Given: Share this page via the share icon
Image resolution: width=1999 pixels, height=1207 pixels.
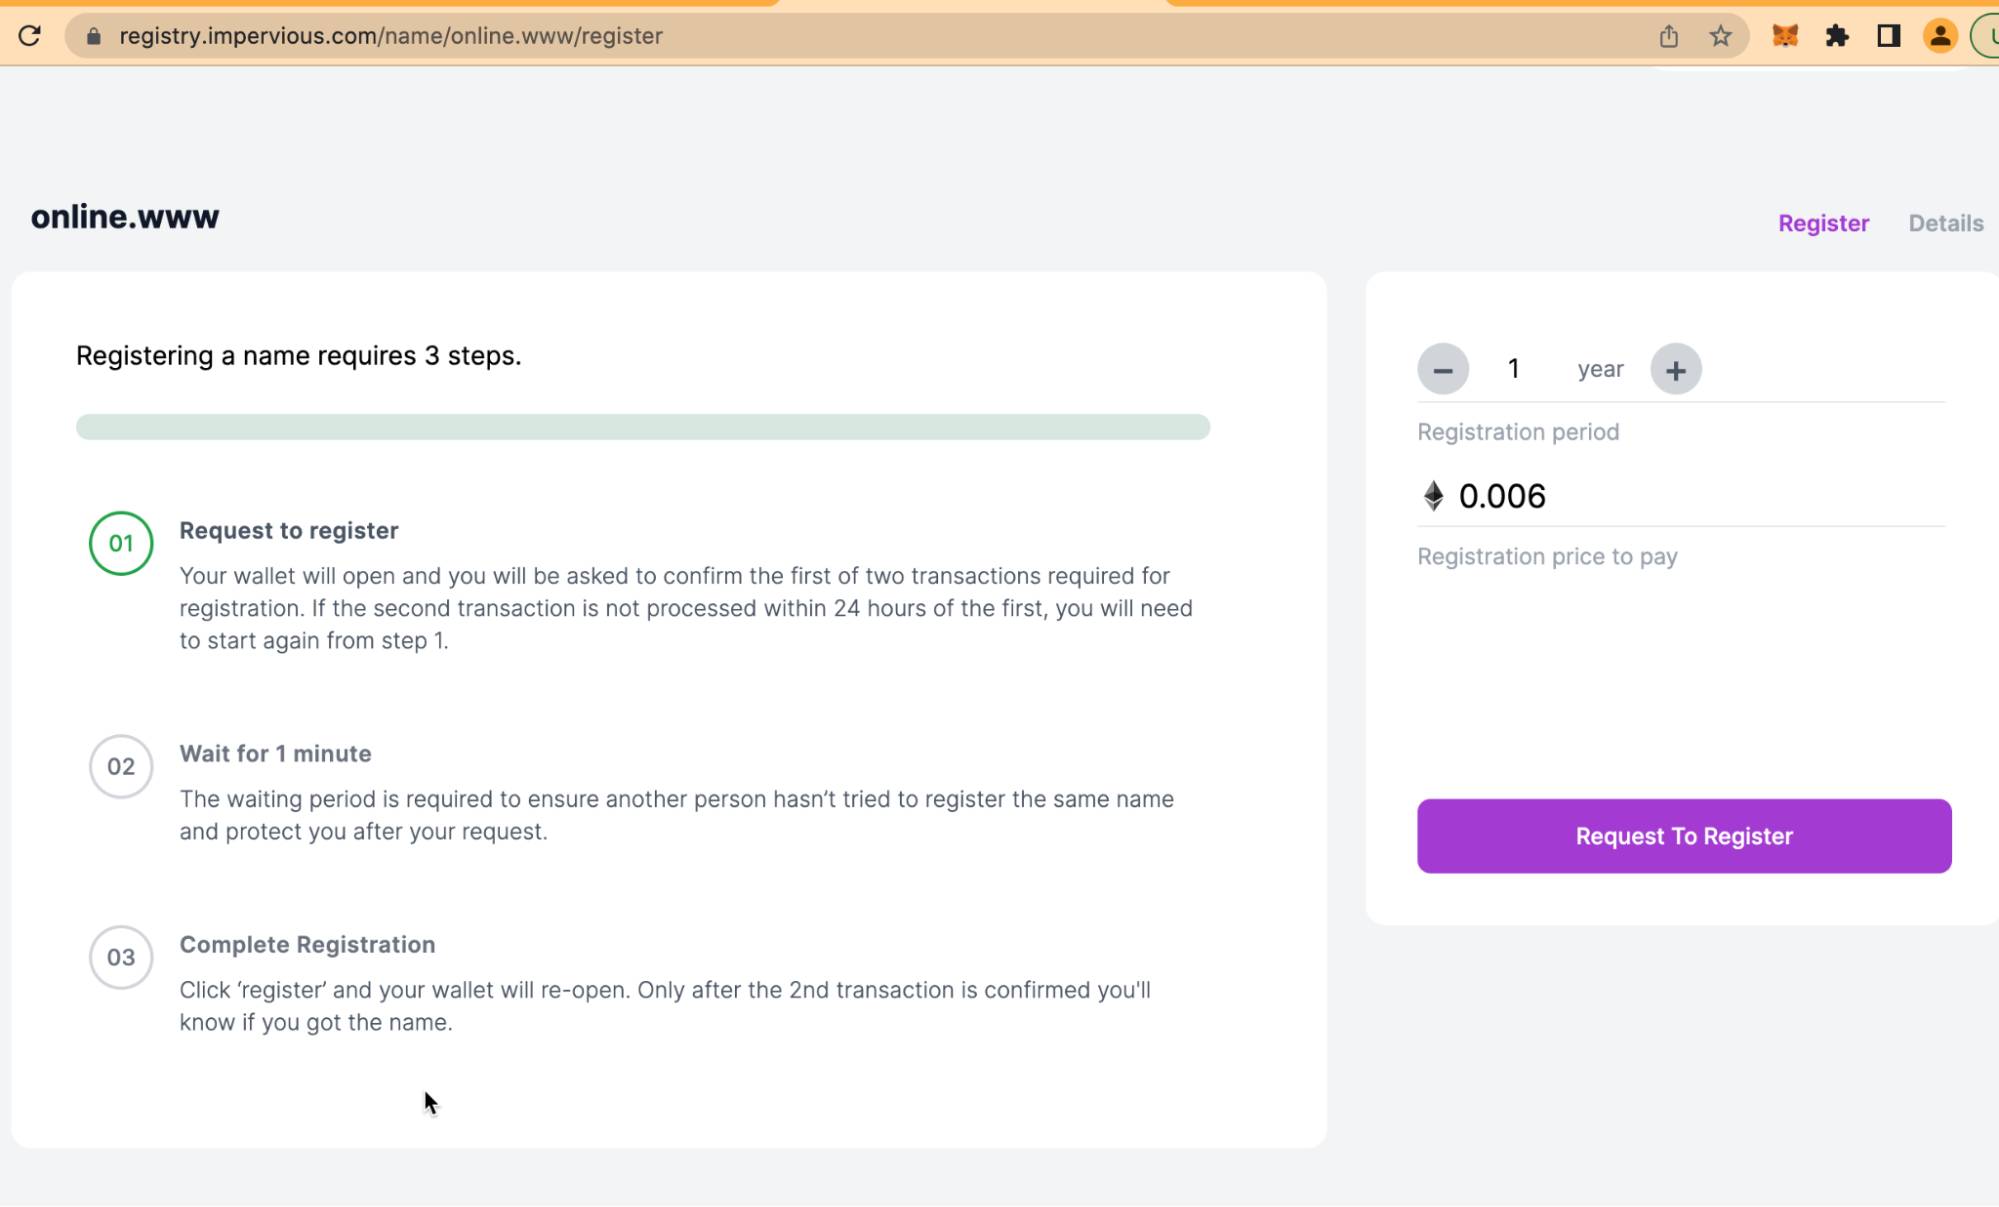Looking at the screenshot, I should coord(1668,36).
